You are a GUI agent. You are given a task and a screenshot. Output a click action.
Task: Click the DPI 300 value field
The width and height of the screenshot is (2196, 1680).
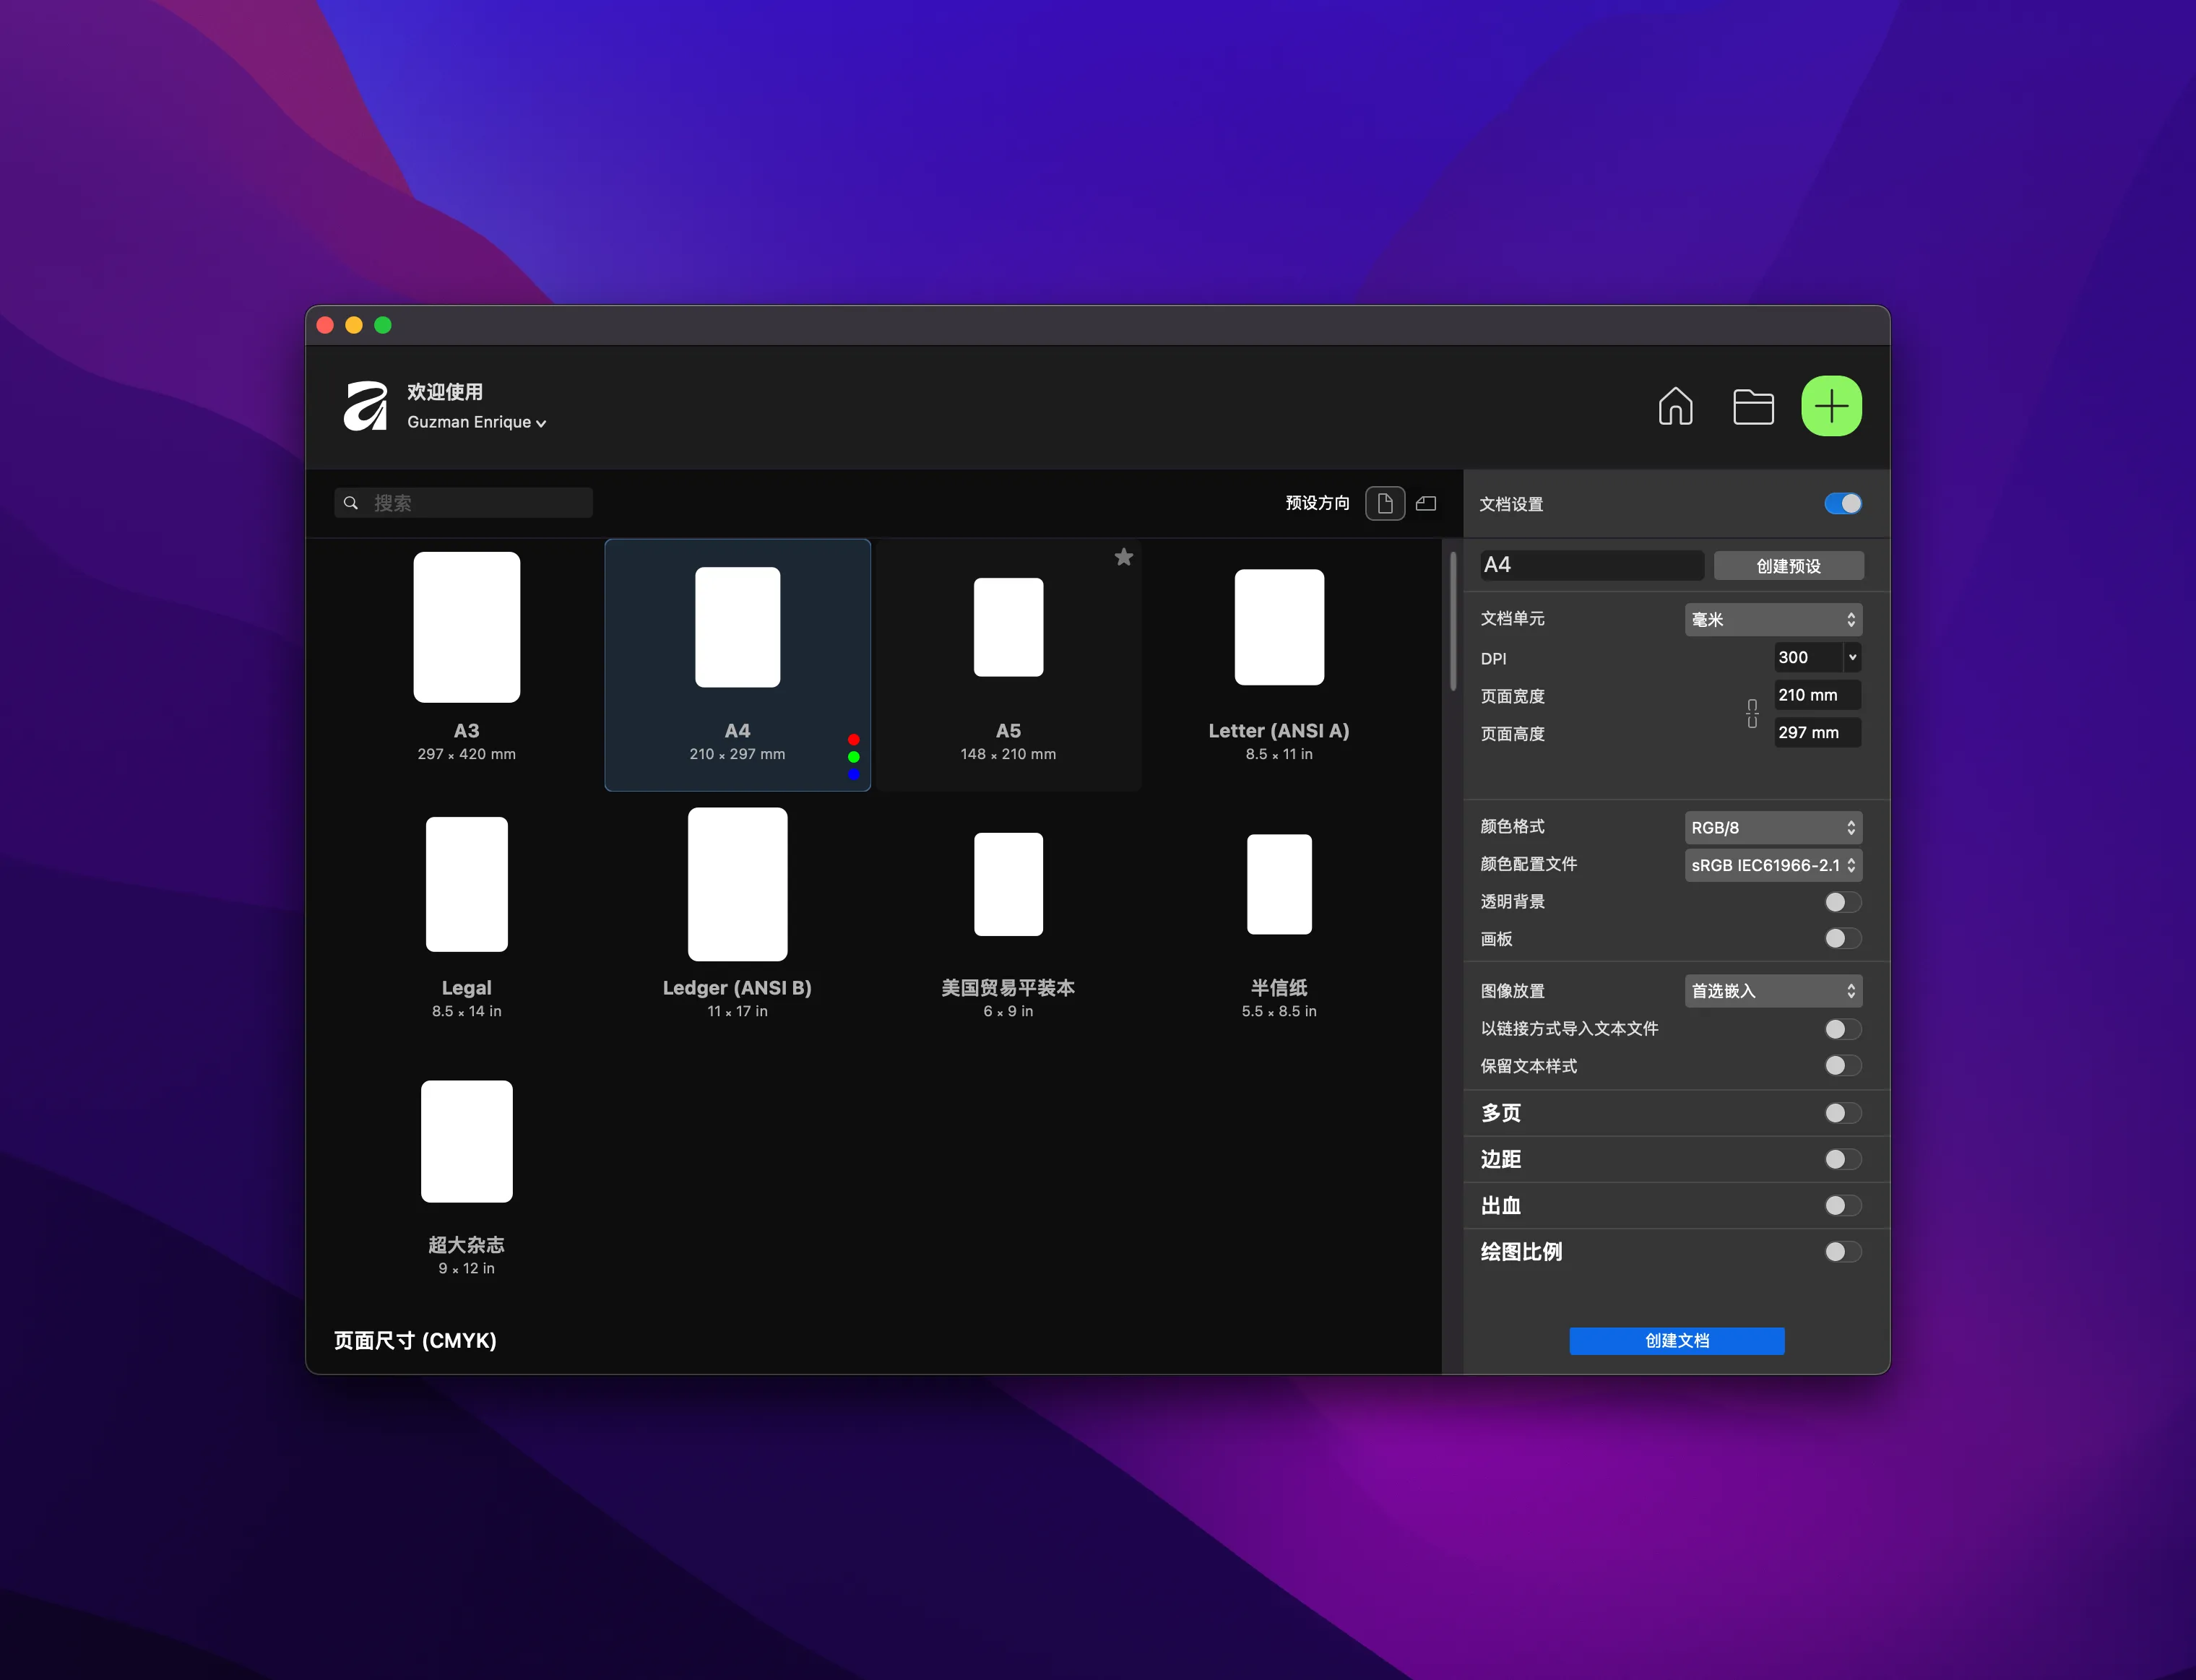pos(1808,657)
